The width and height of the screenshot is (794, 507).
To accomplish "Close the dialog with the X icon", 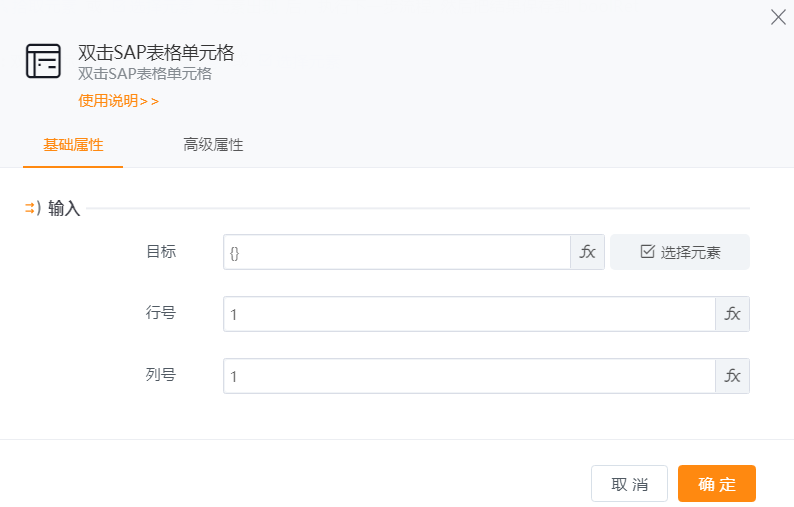I will click(x=778, y=17).
